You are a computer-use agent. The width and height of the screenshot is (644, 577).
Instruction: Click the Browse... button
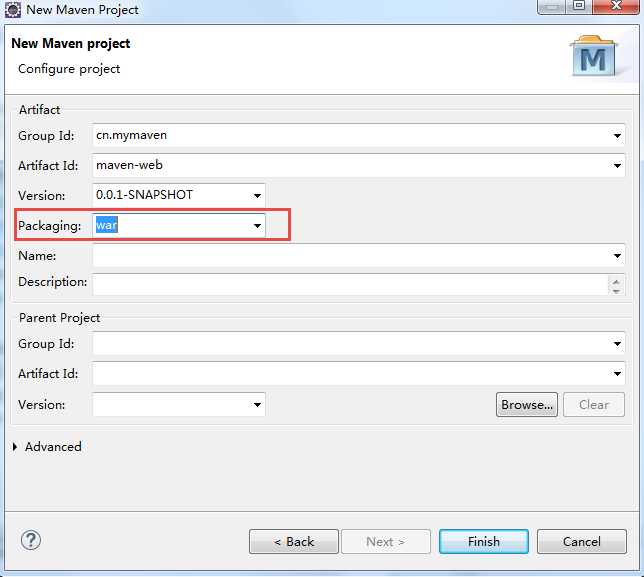point(527,405)
